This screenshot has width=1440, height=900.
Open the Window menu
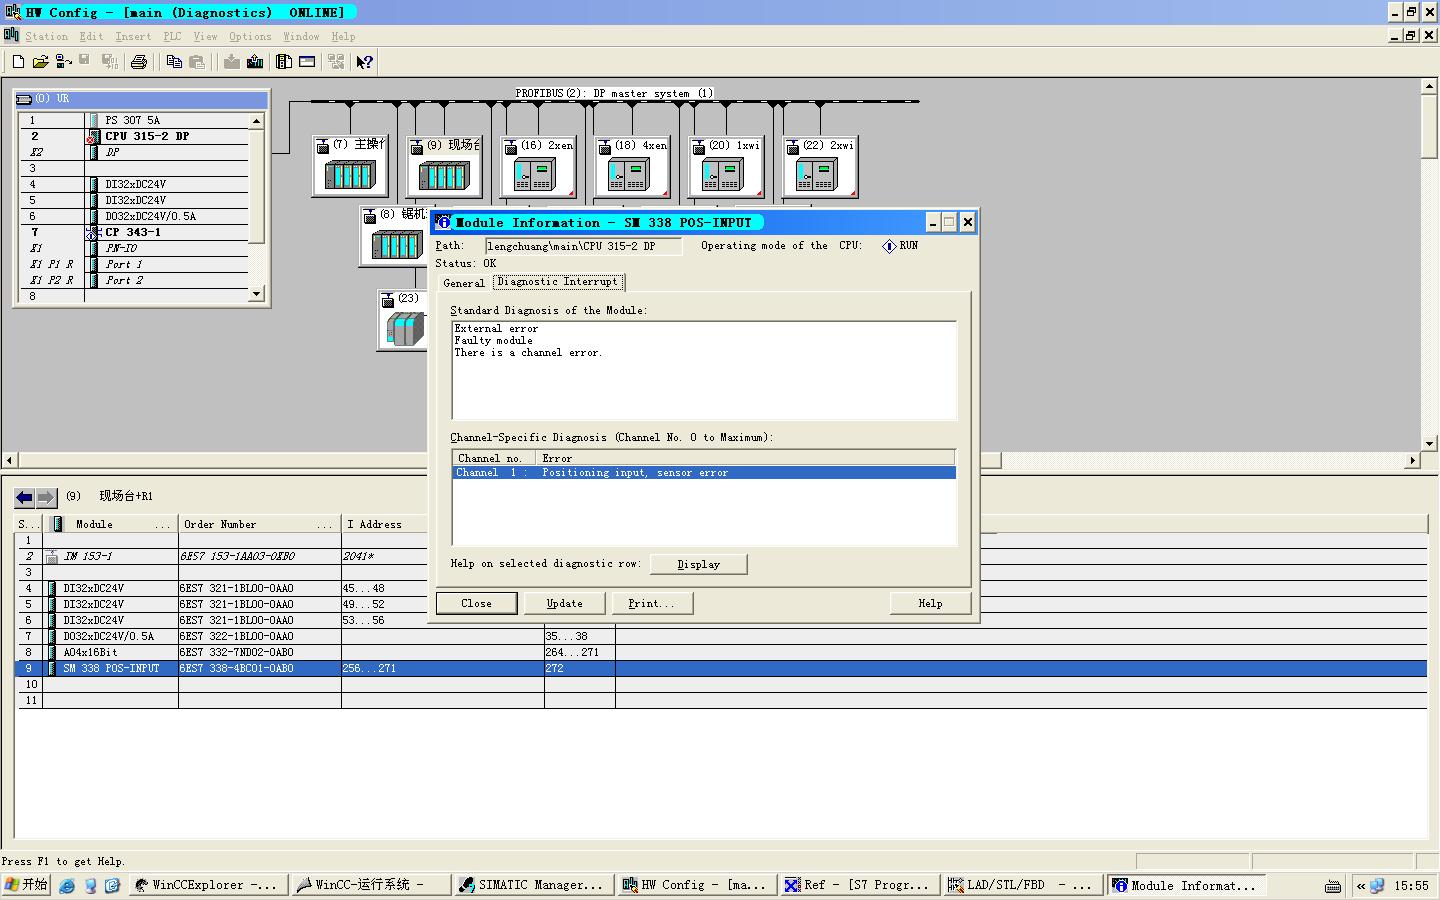click(x=301, y=37)
